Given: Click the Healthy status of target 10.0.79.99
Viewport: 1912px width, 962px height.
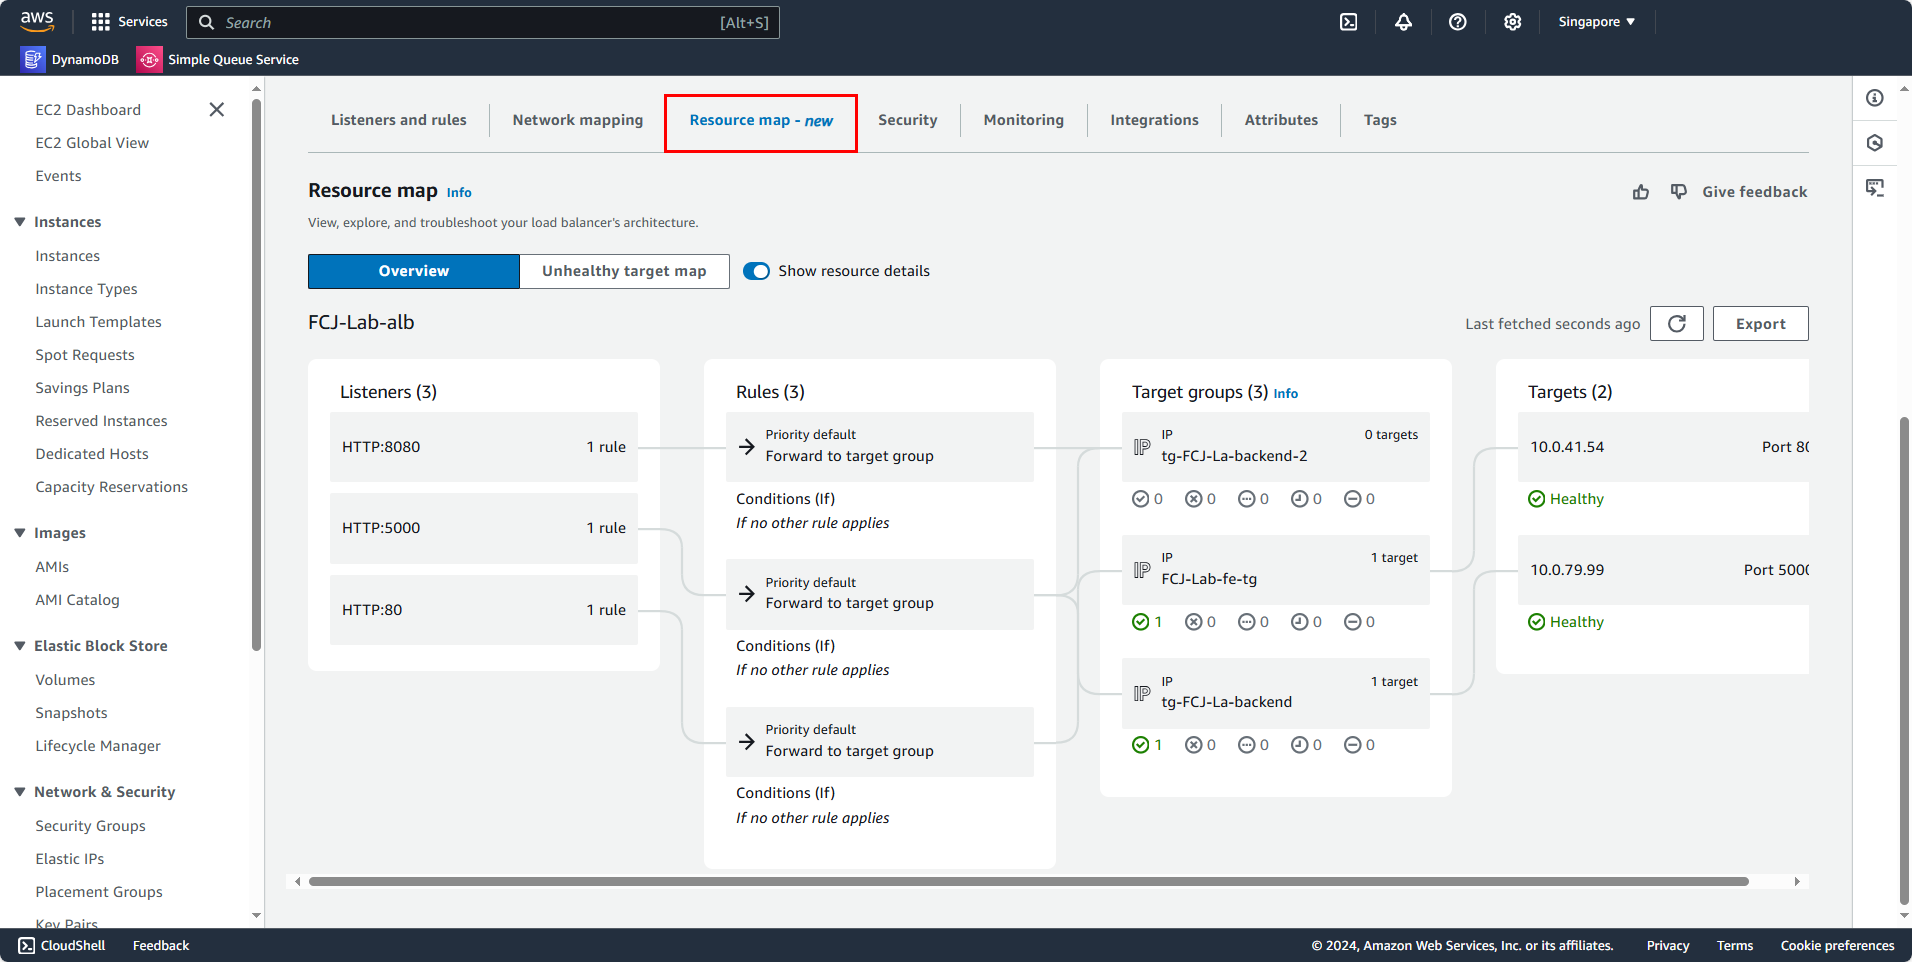Looking at the screenshot, I should pyautogui.click(x=1566, y=622).
